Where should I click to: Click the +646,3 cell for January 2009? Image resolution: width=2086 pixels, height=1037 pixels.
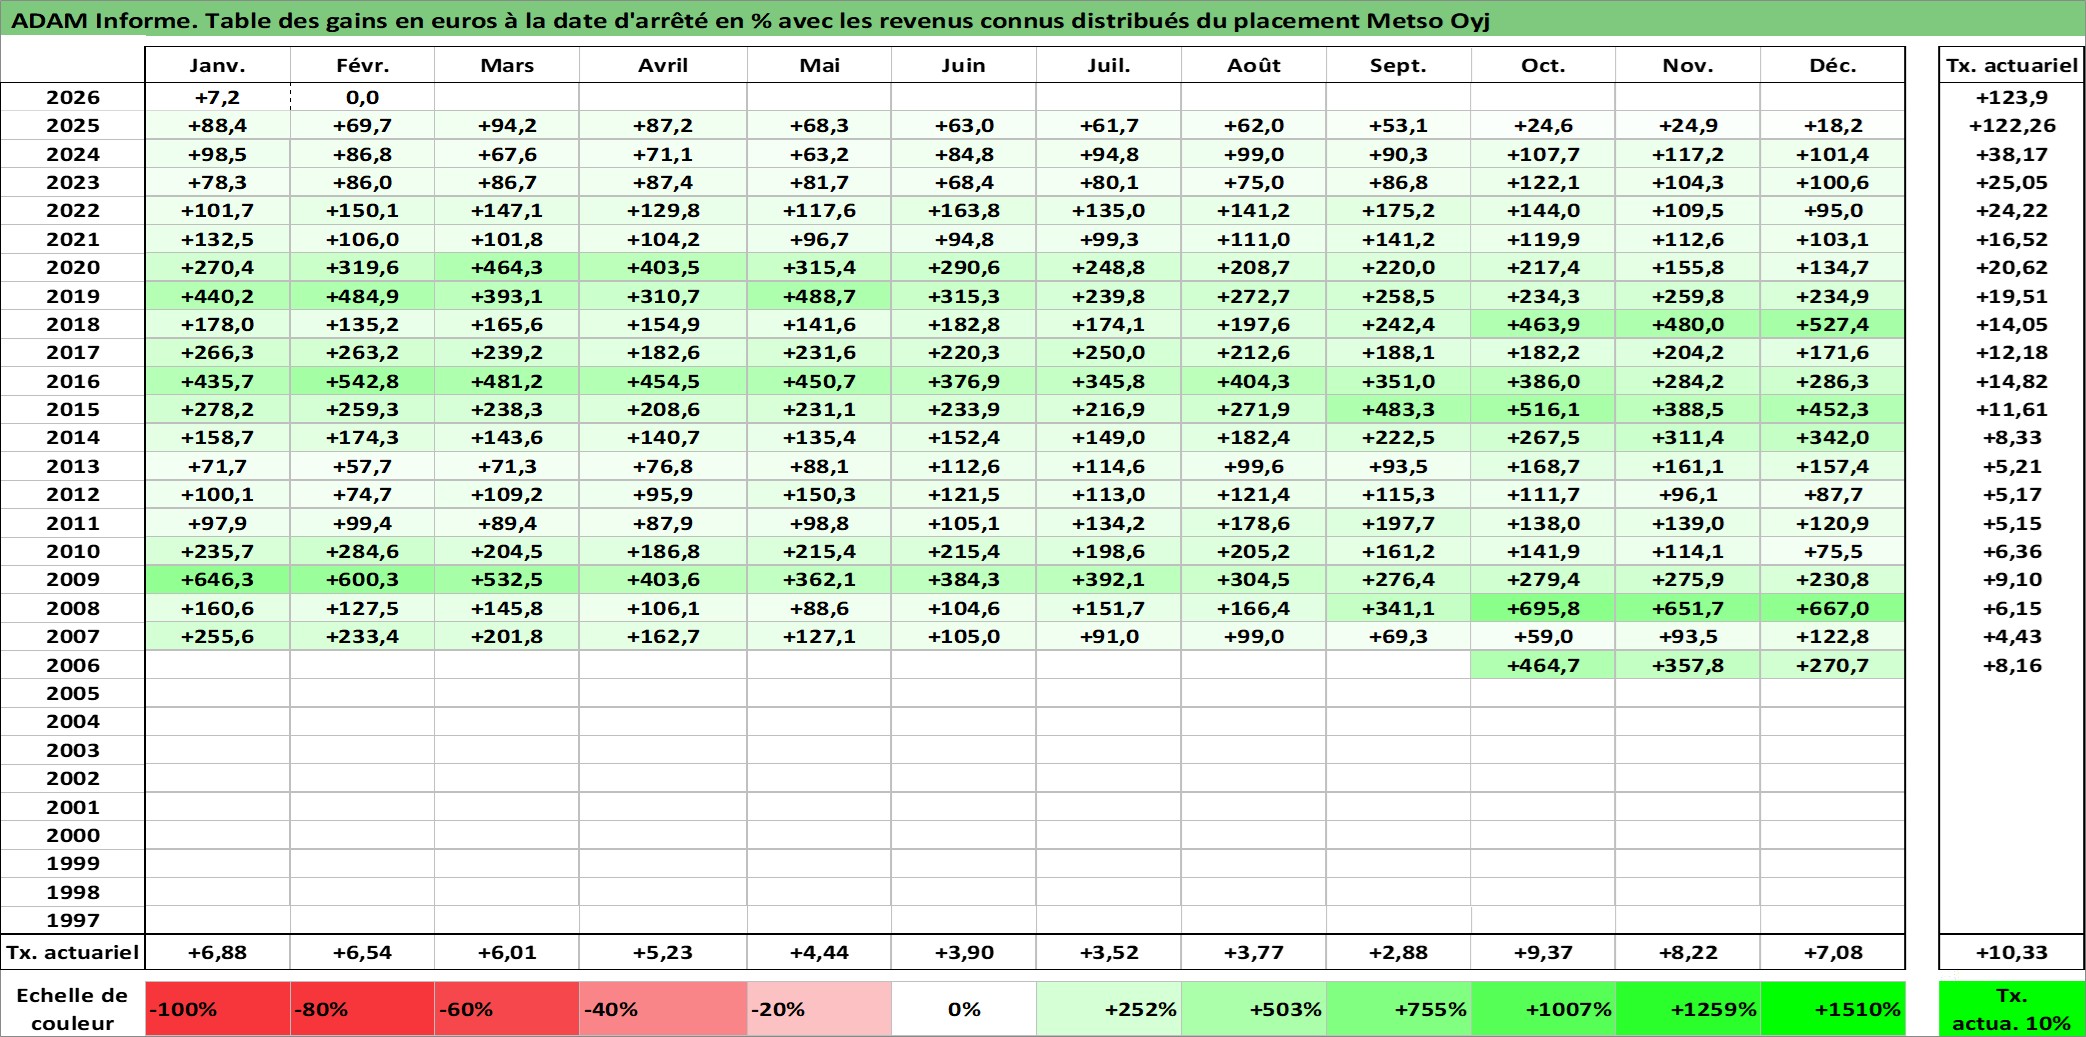[x=218, y=579]
